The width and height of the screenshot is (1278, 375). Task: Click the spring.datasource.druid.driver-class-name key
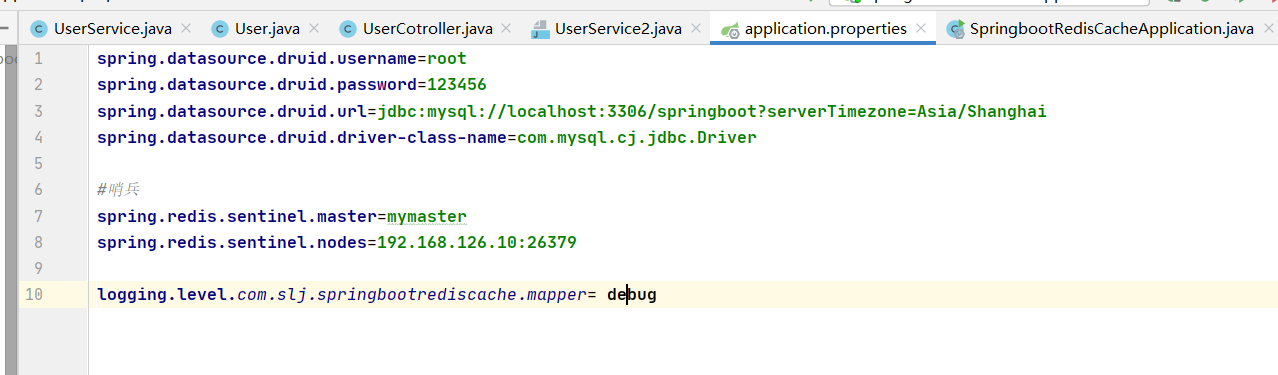pos(301,137)
